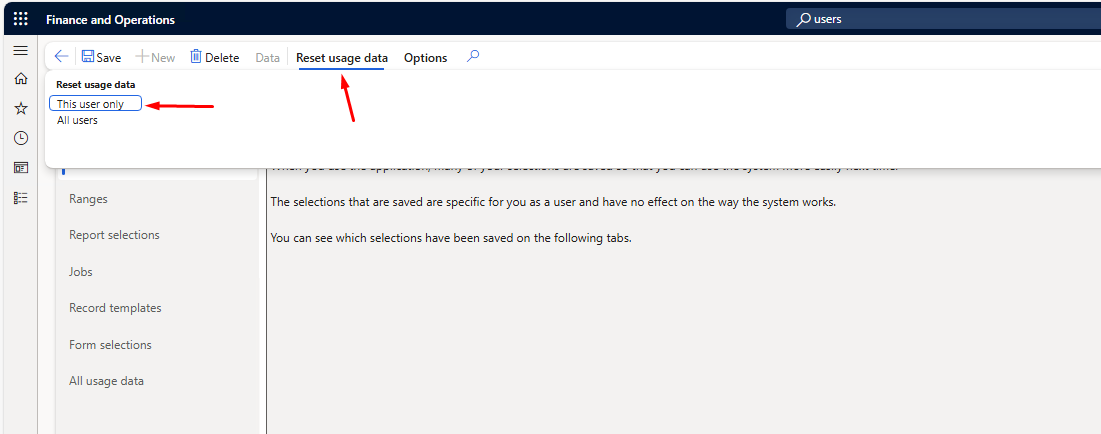This screenshot has height=434, width=1101.
Task: Click the top search box with 'users'
Action: [x=943, y=19]
